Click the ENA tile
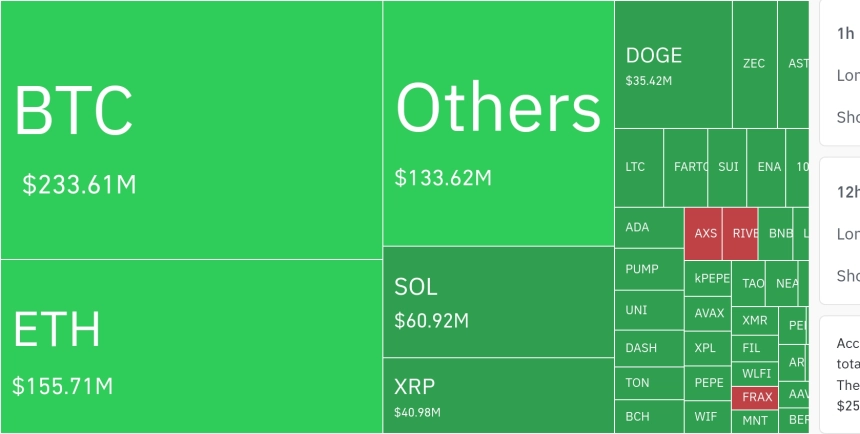Screen dimensions: 860x434 (769, 167)
